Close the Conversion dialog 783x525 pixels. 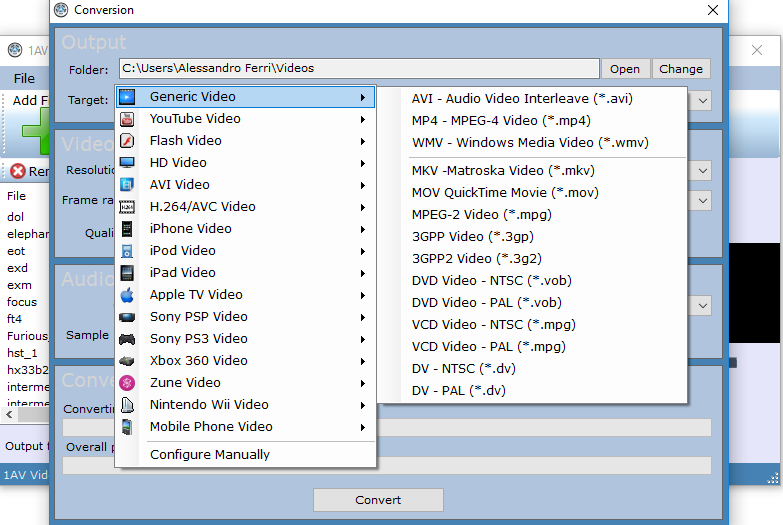713,10
